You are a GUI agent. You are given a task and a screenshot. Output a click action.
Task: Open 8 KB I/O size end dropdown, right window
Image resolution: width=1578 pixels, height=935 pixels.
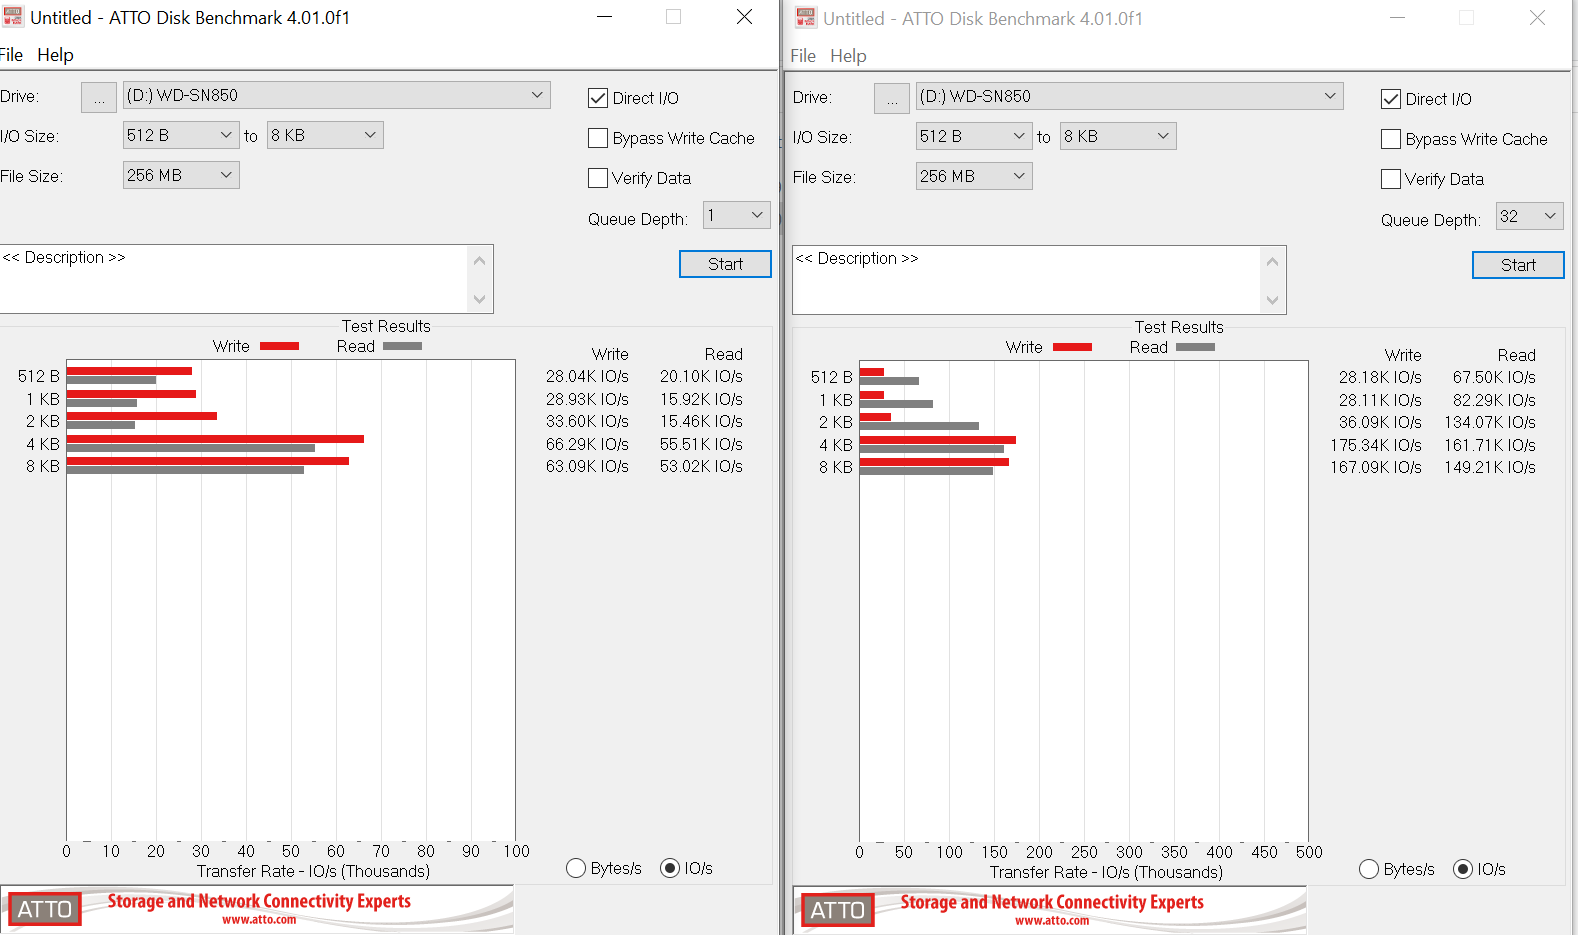tap(1118, 136)
